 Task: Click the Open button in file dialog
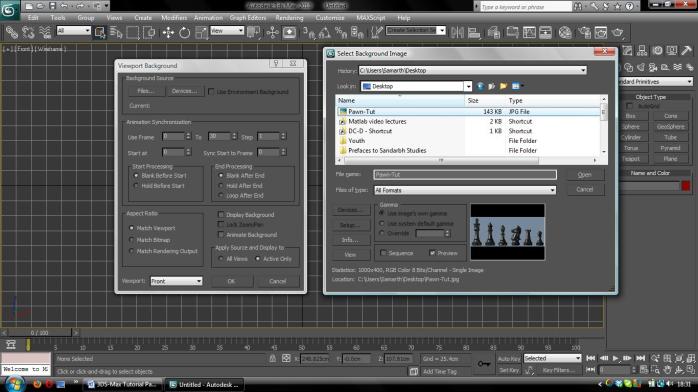(584, 175)
